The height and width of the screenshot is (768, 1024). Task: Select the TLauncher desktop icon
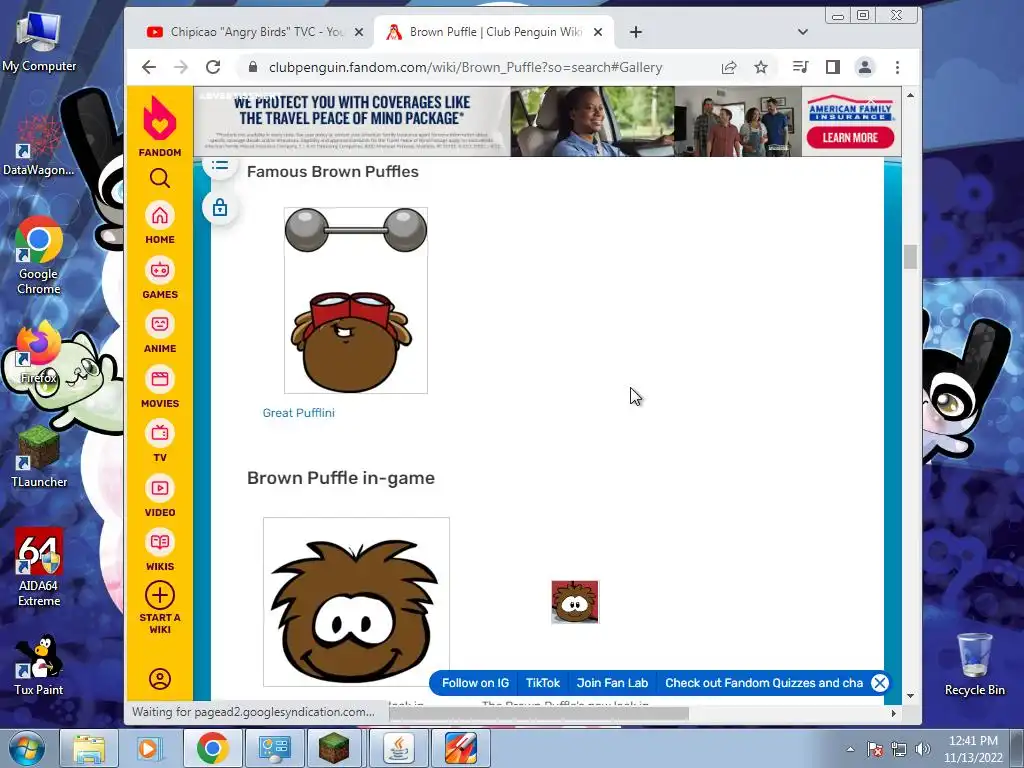point(39,457)
